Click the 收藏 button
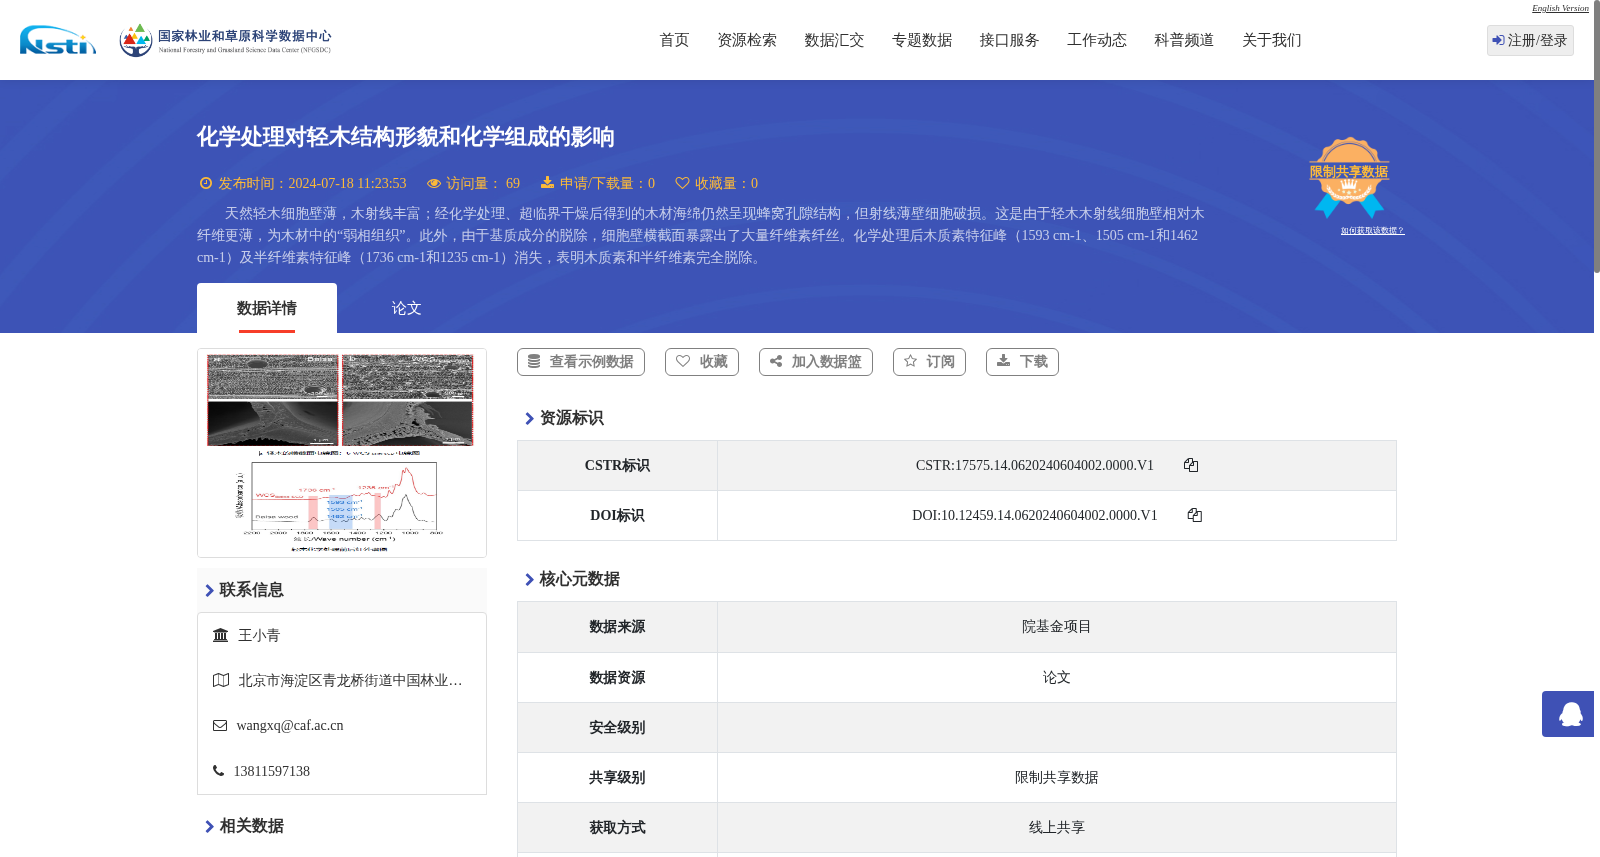Image resolution: width=1600 pixels, height=857 pixels. pyautogui.click(x=702, y=362)
